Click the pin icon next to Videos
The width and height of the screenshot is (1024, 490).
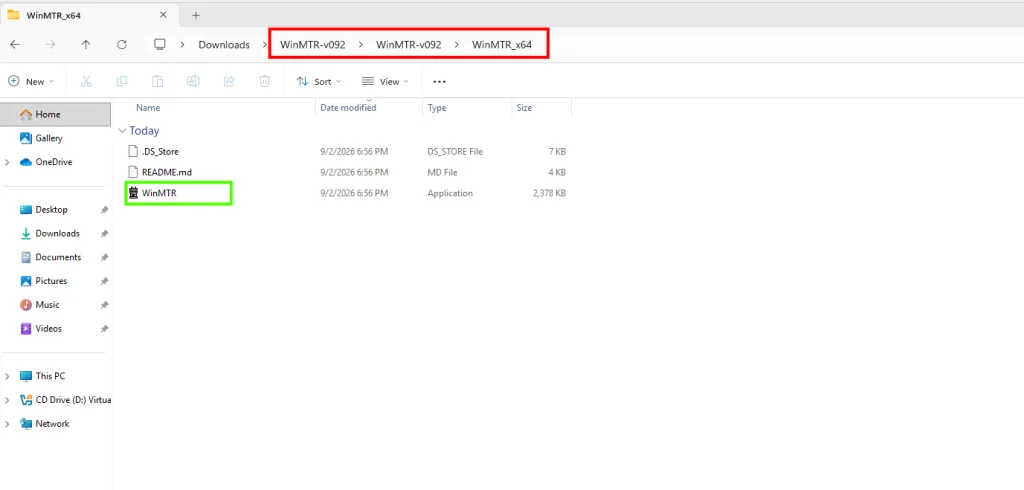104,329
